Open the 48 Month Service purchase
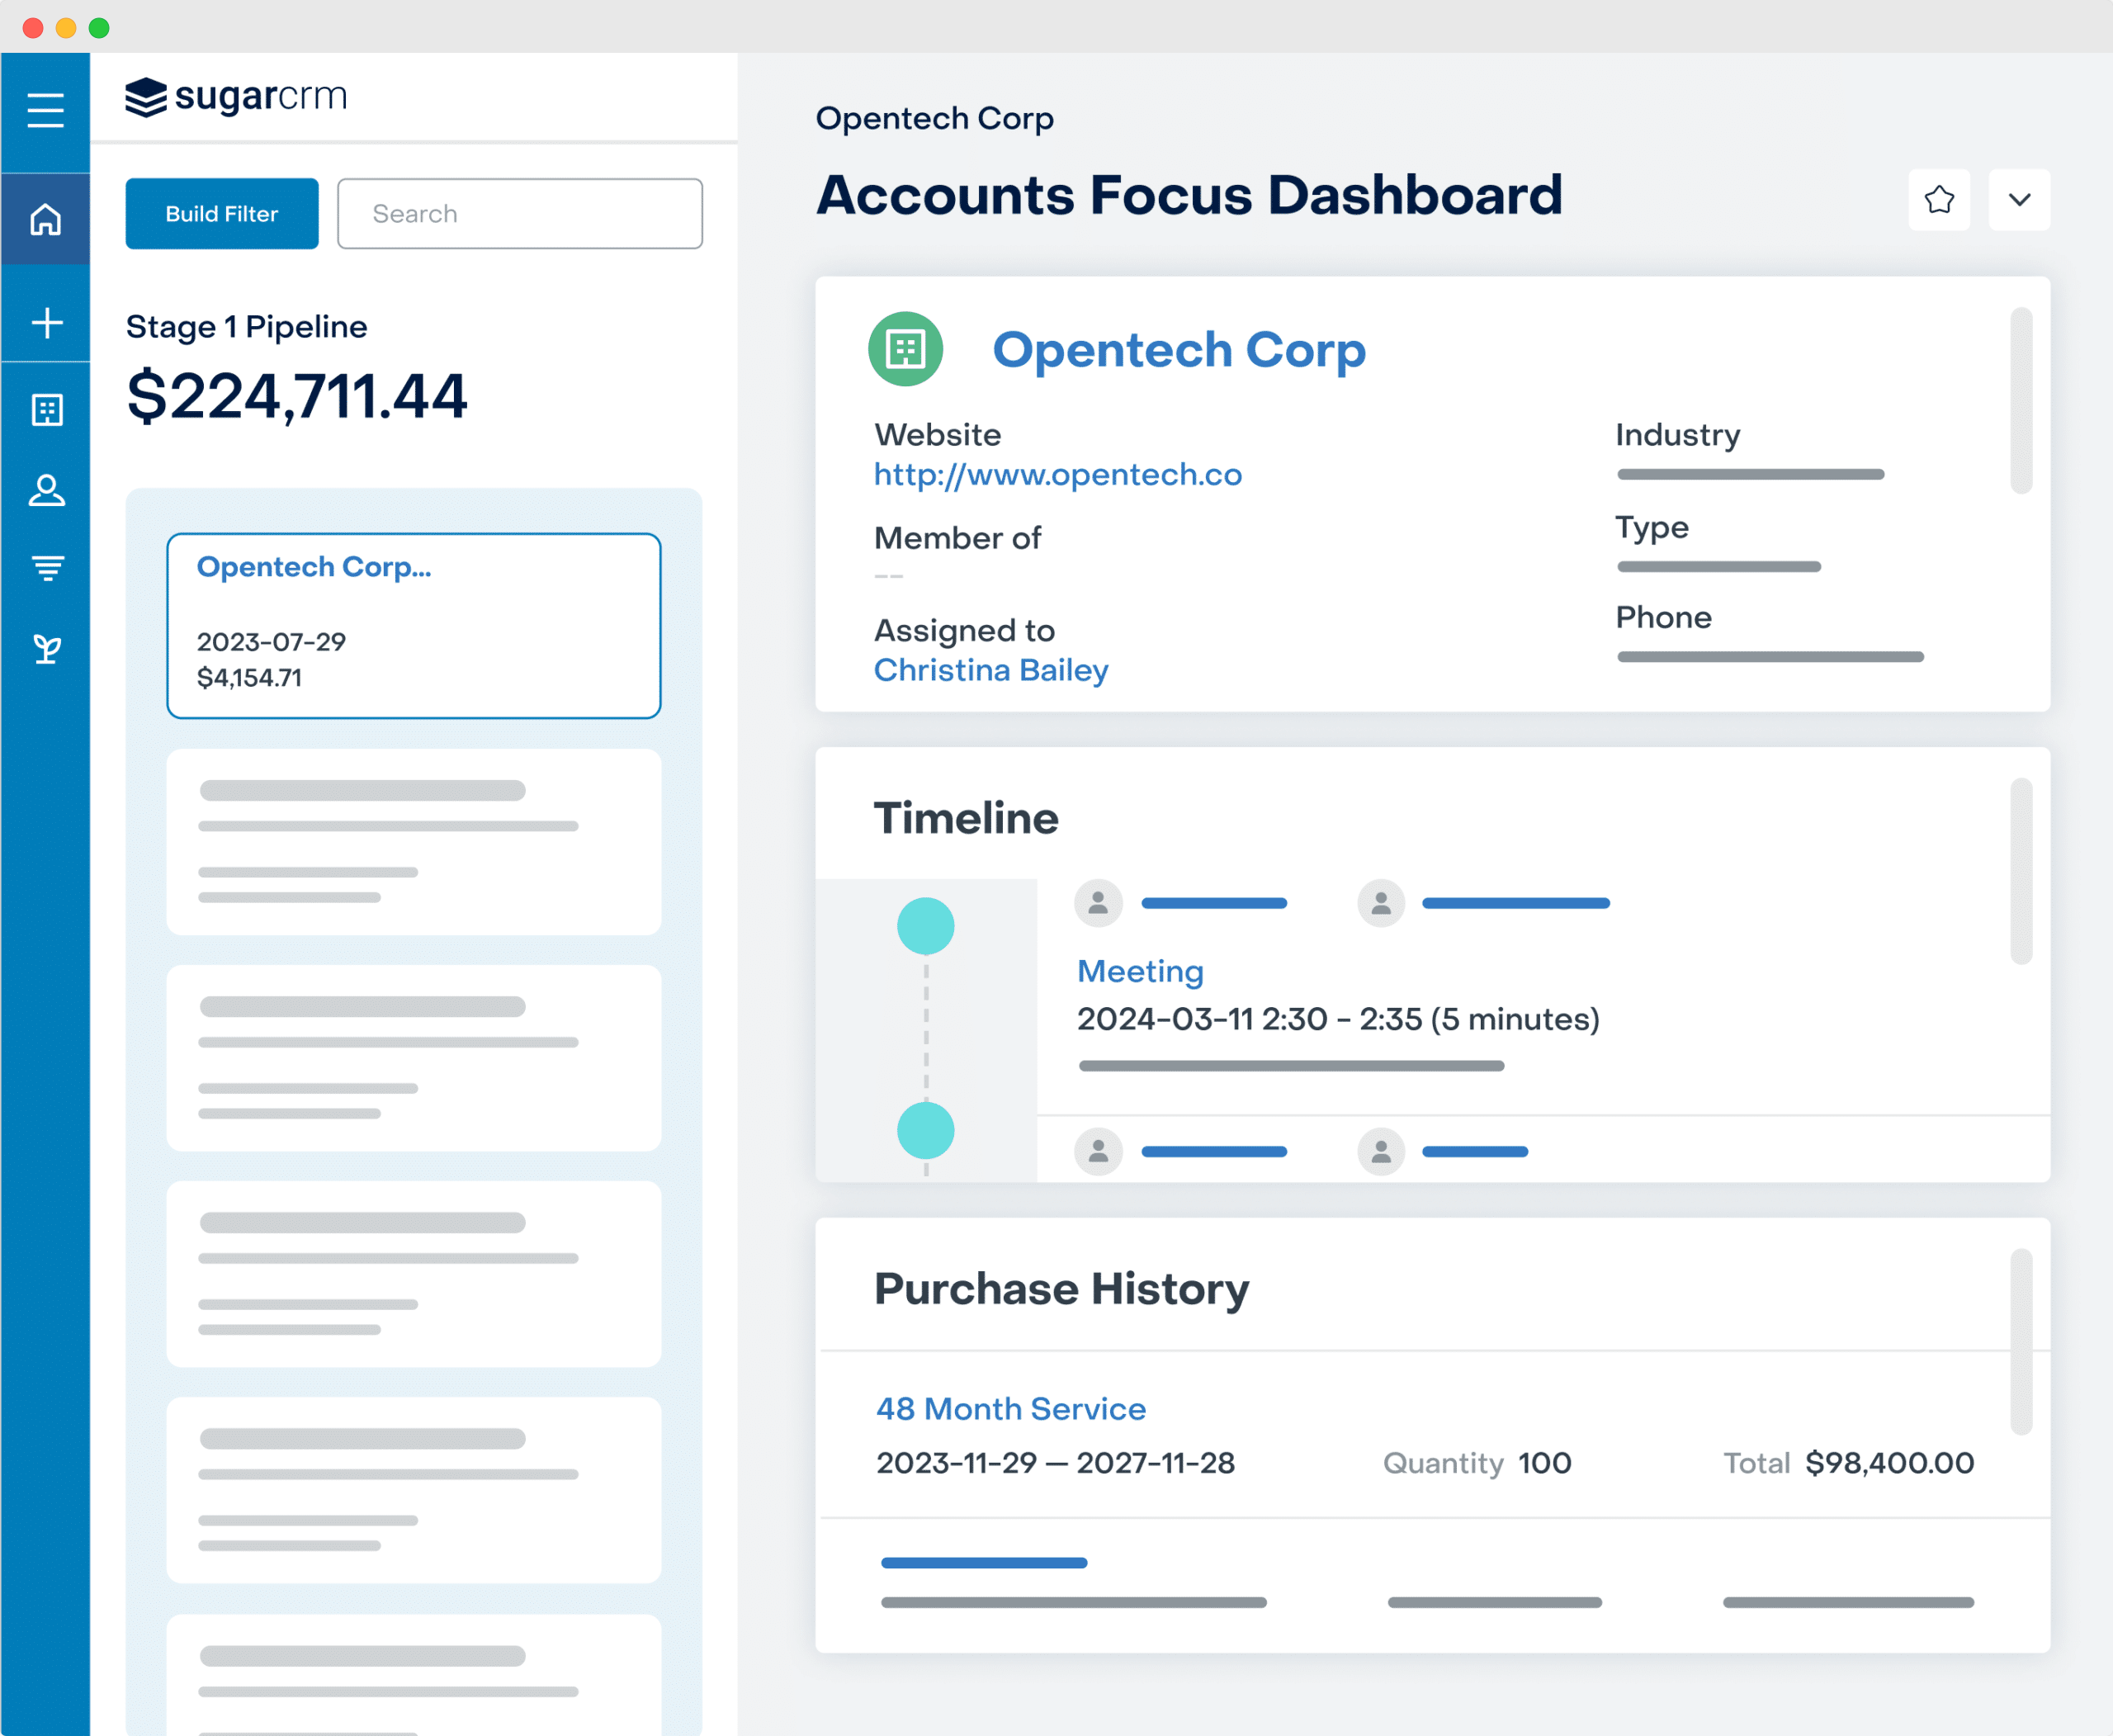 1011,1409
